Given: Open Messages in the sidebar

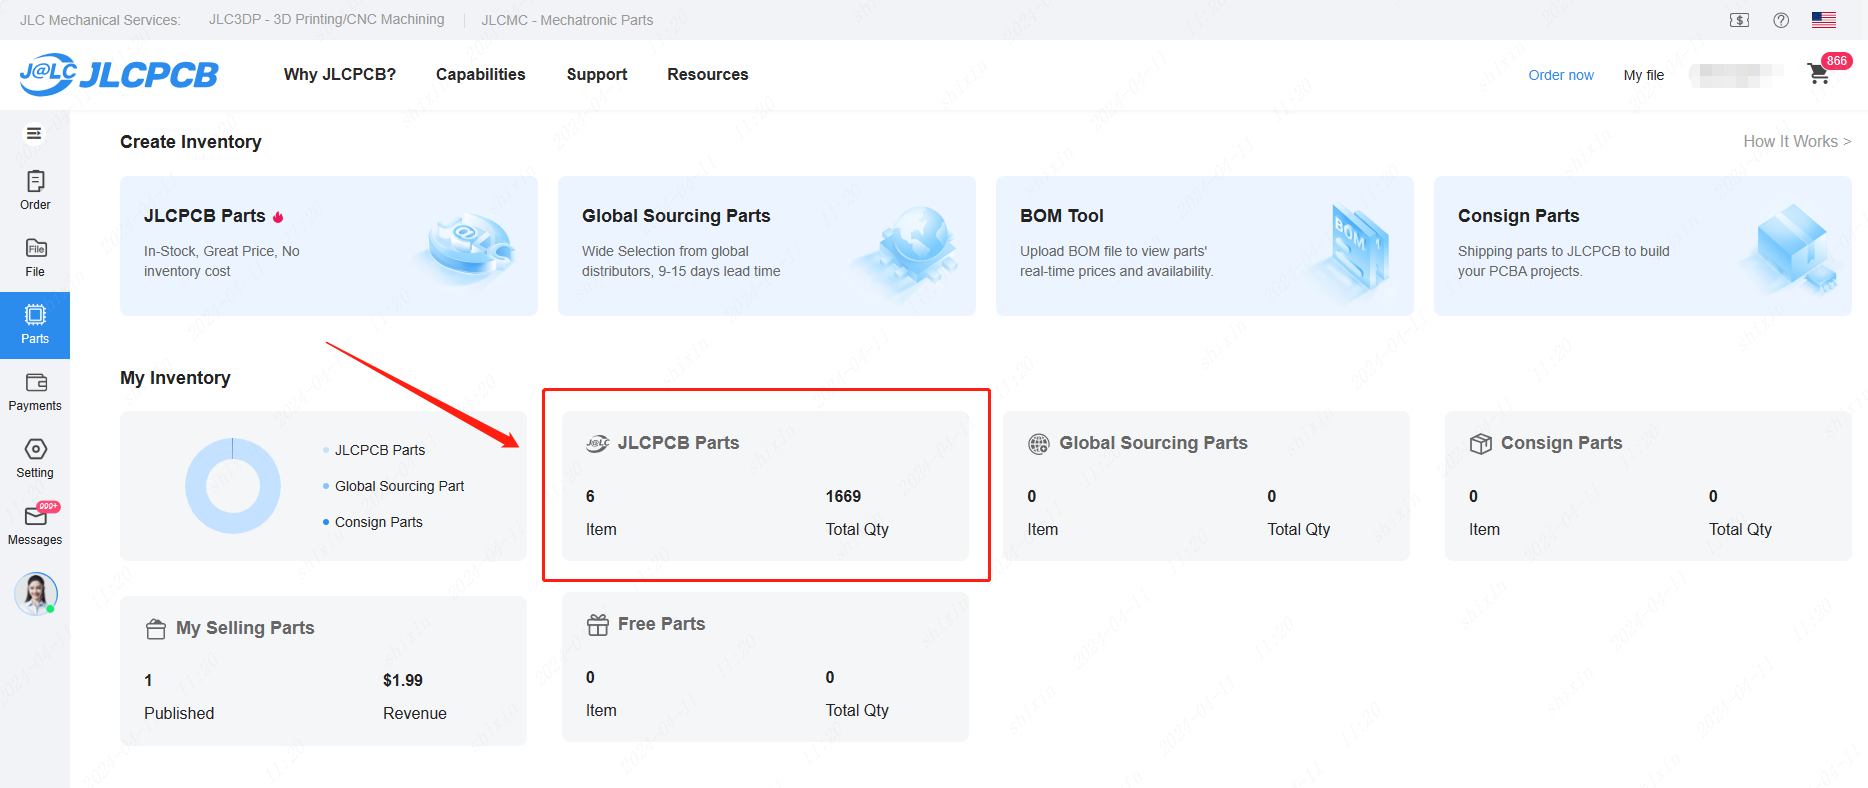Looking at the screenshot, I should (x=35, y=526).
